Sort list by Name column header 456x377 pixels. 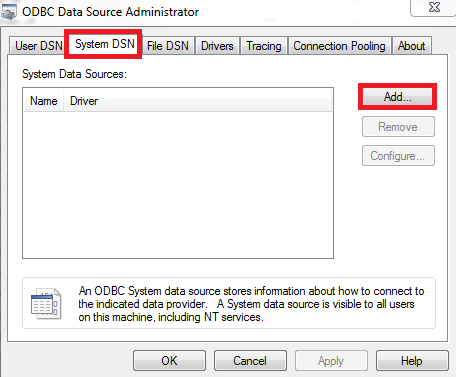pos(44,101)
